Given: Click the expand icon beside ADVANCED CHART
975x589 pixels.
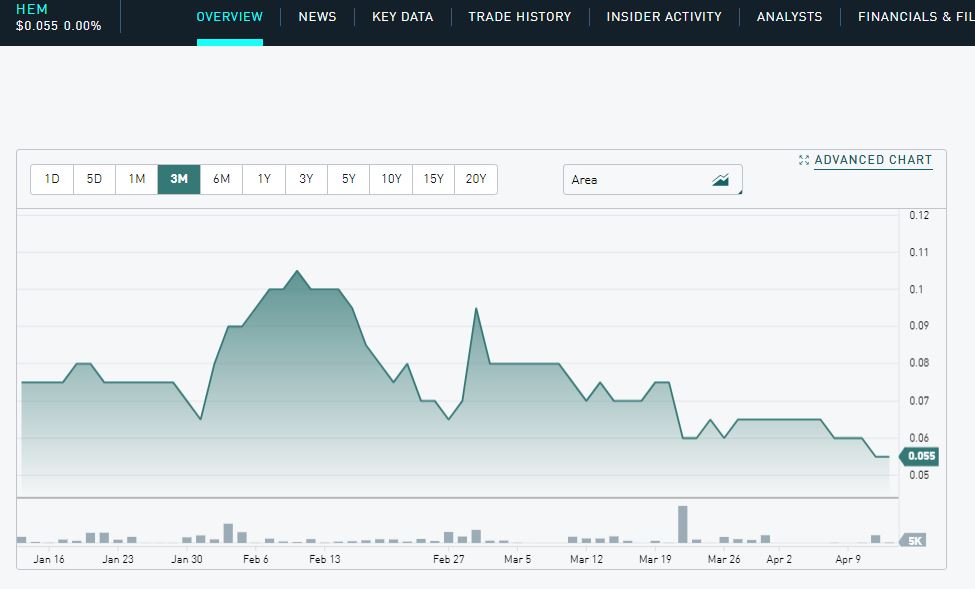Looking at the screenshot, I should (802, 159).
